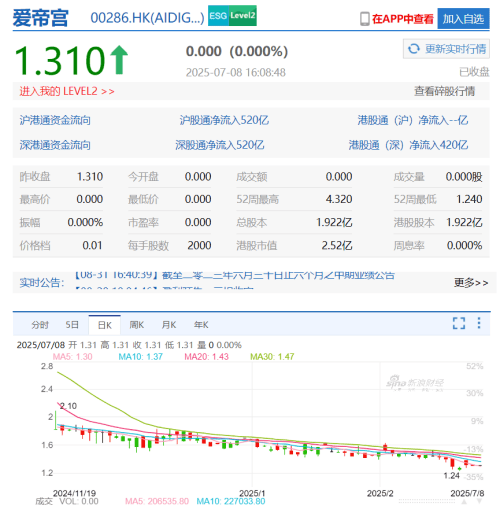
Task: Open 查看碎股行情 link
Action: click(444, 91)
